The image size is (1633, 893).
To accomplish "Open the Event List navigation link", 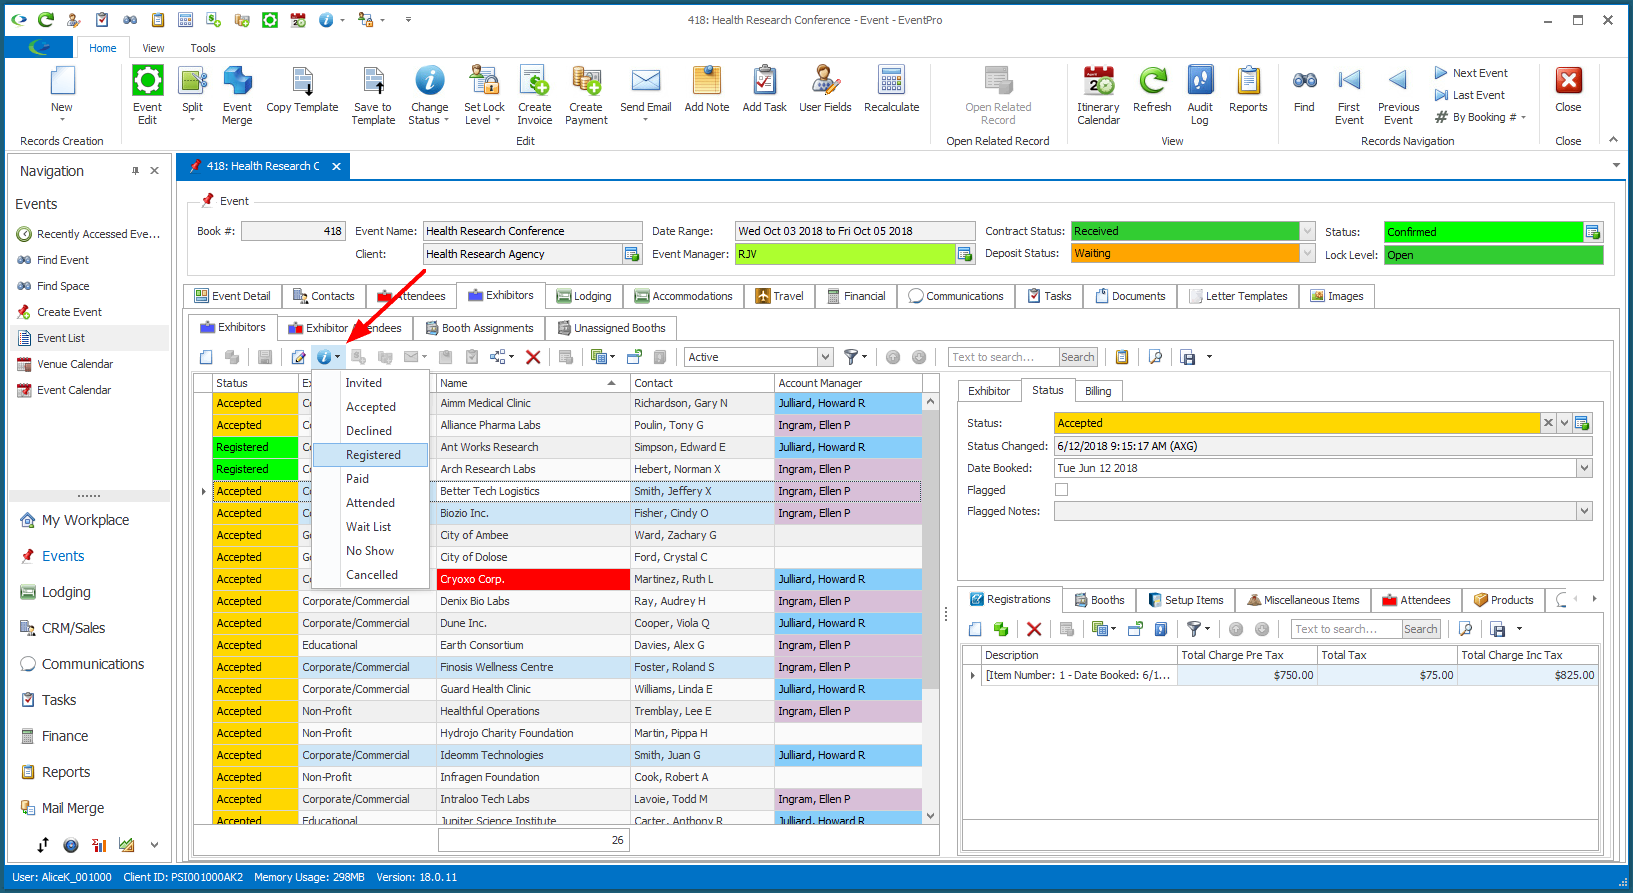I will [x=61, y=338].
